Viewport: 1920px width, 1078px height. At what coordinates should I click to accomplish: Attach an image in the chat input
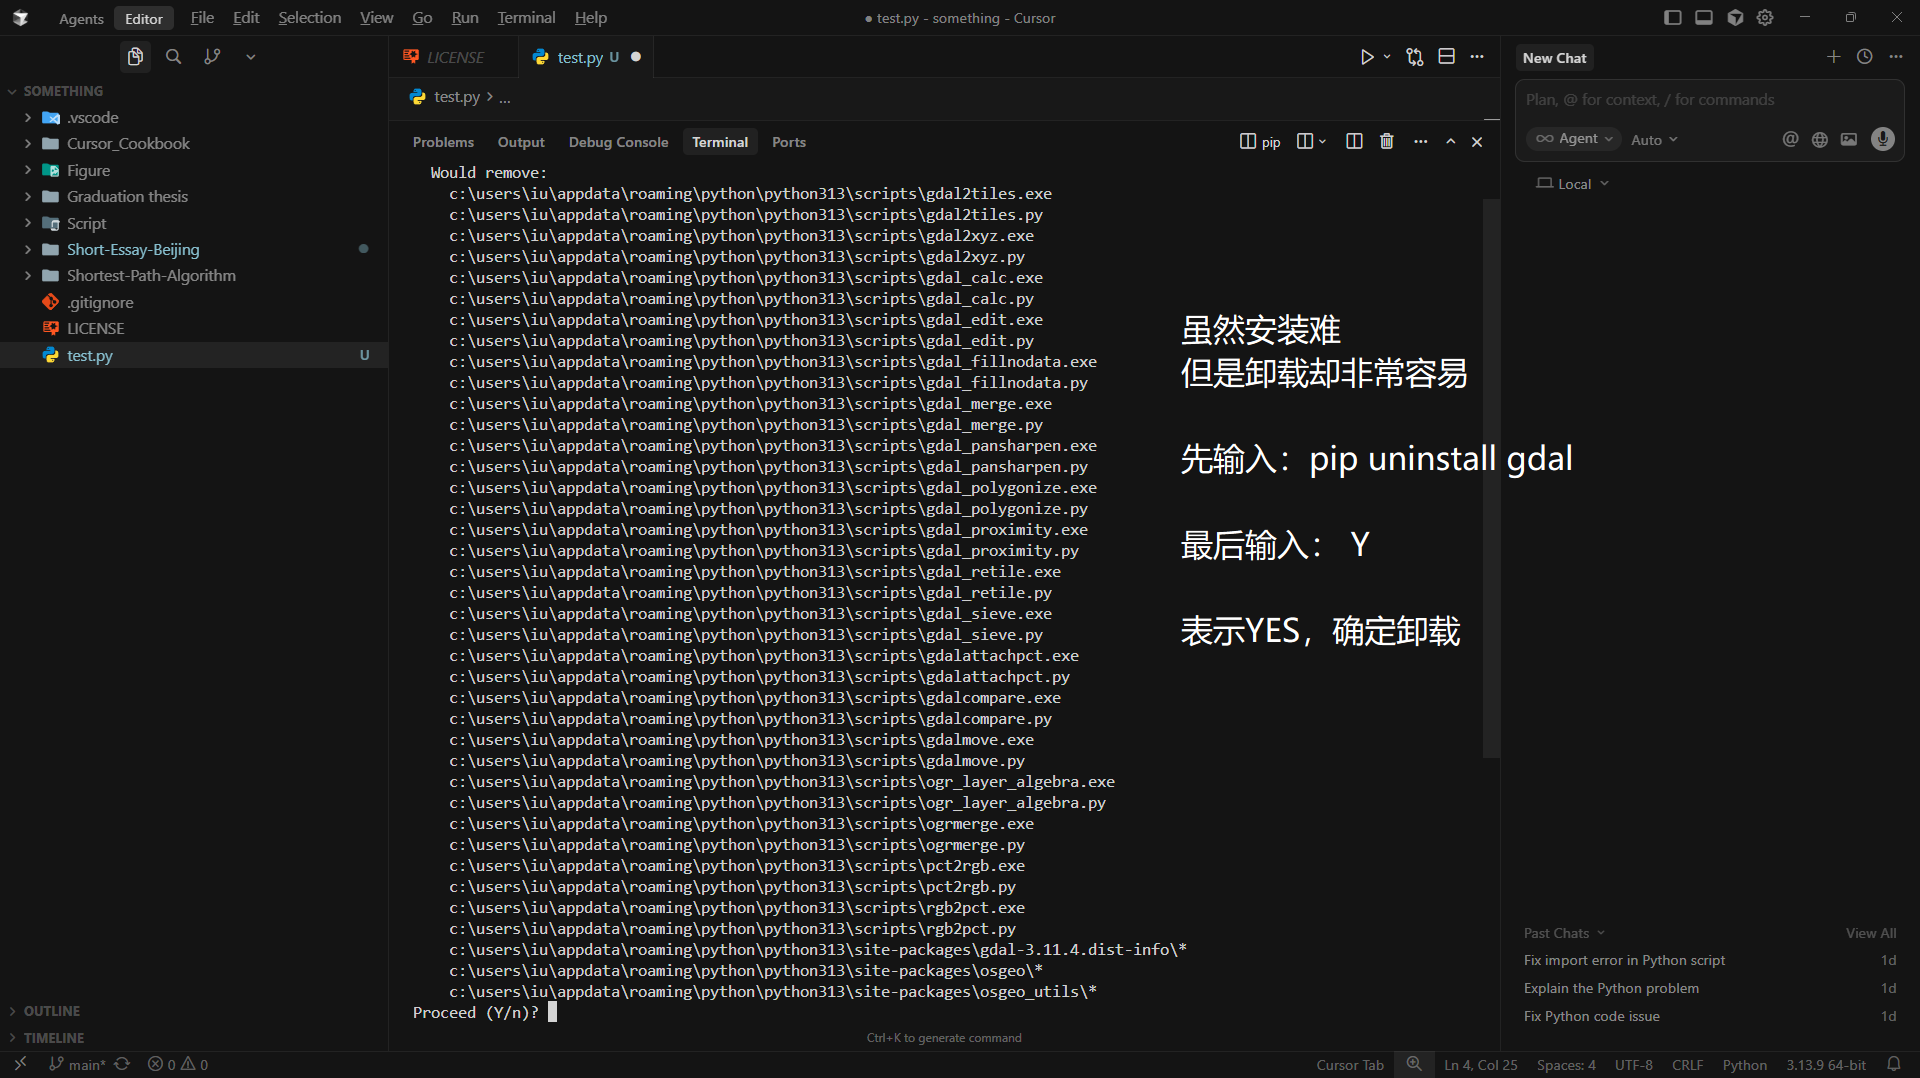(1849, 140)
